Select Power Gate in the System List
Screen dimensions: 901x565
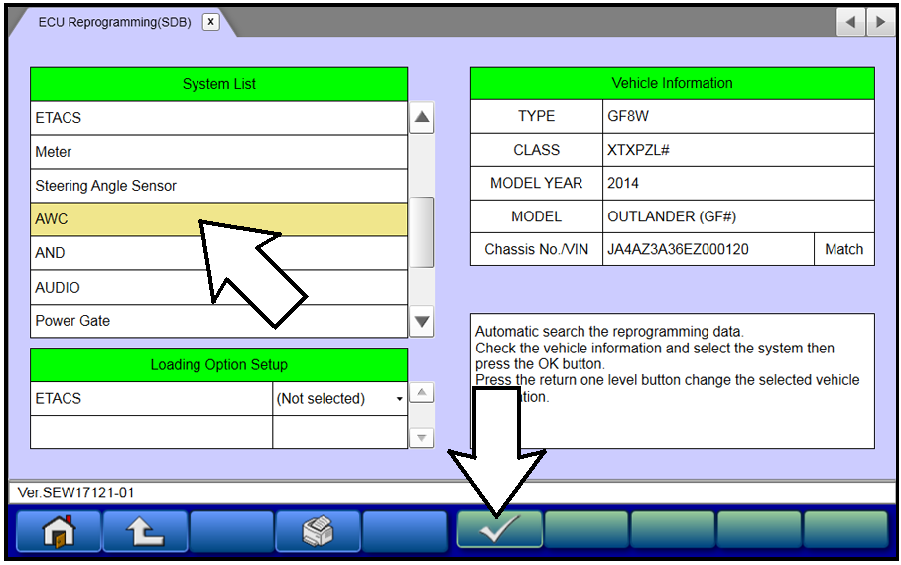point(219,321)
